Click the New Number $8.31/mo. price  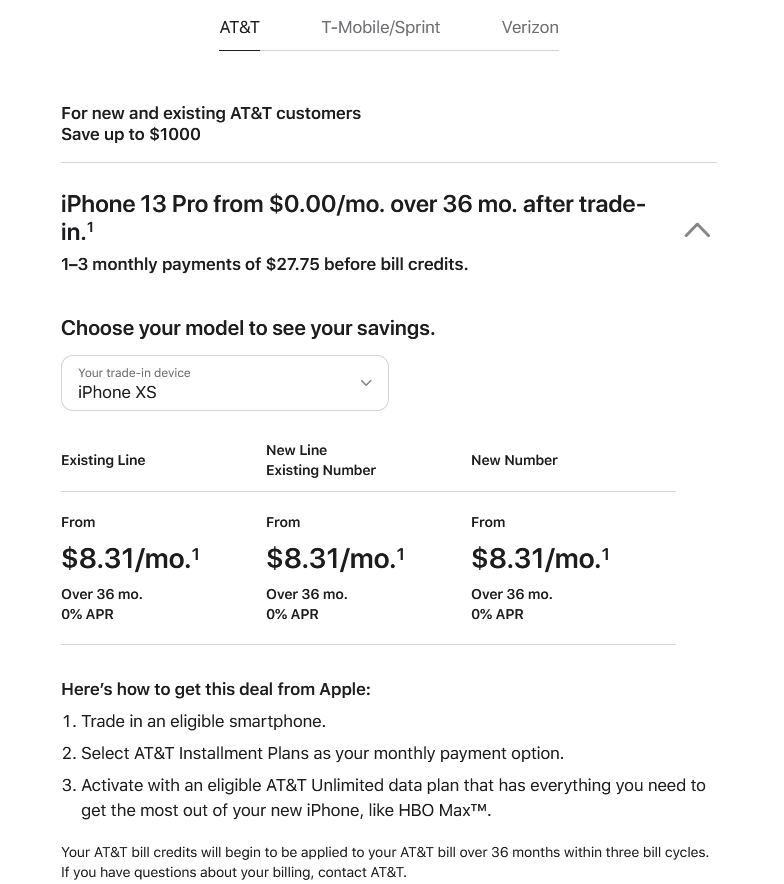(x=535, y=558)
